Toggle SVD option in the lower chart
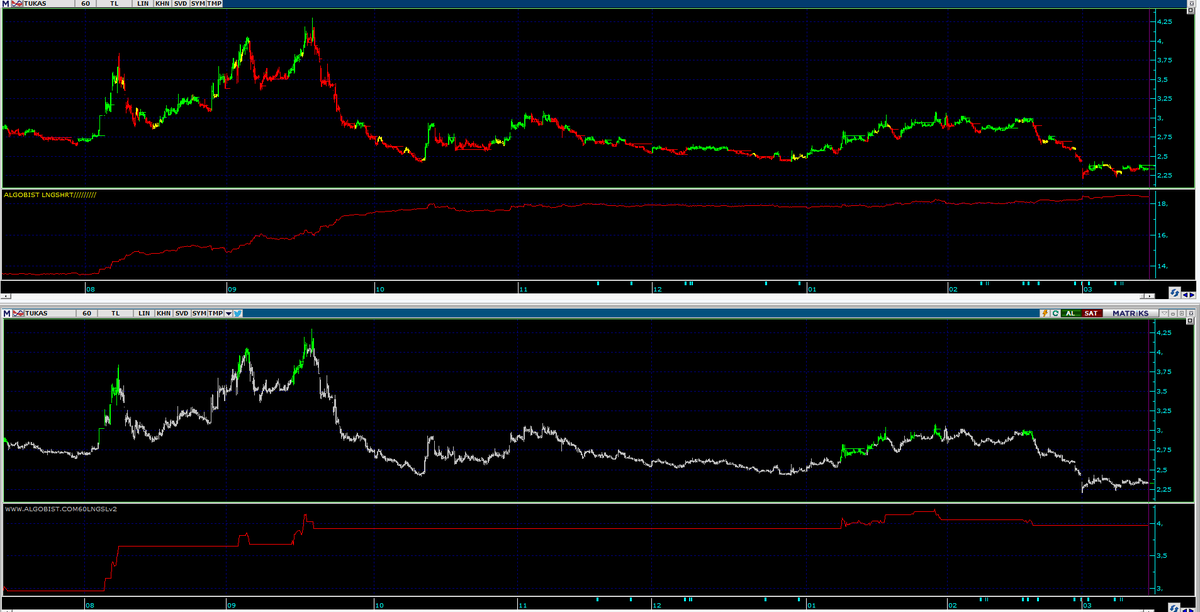 pos(182,313)
